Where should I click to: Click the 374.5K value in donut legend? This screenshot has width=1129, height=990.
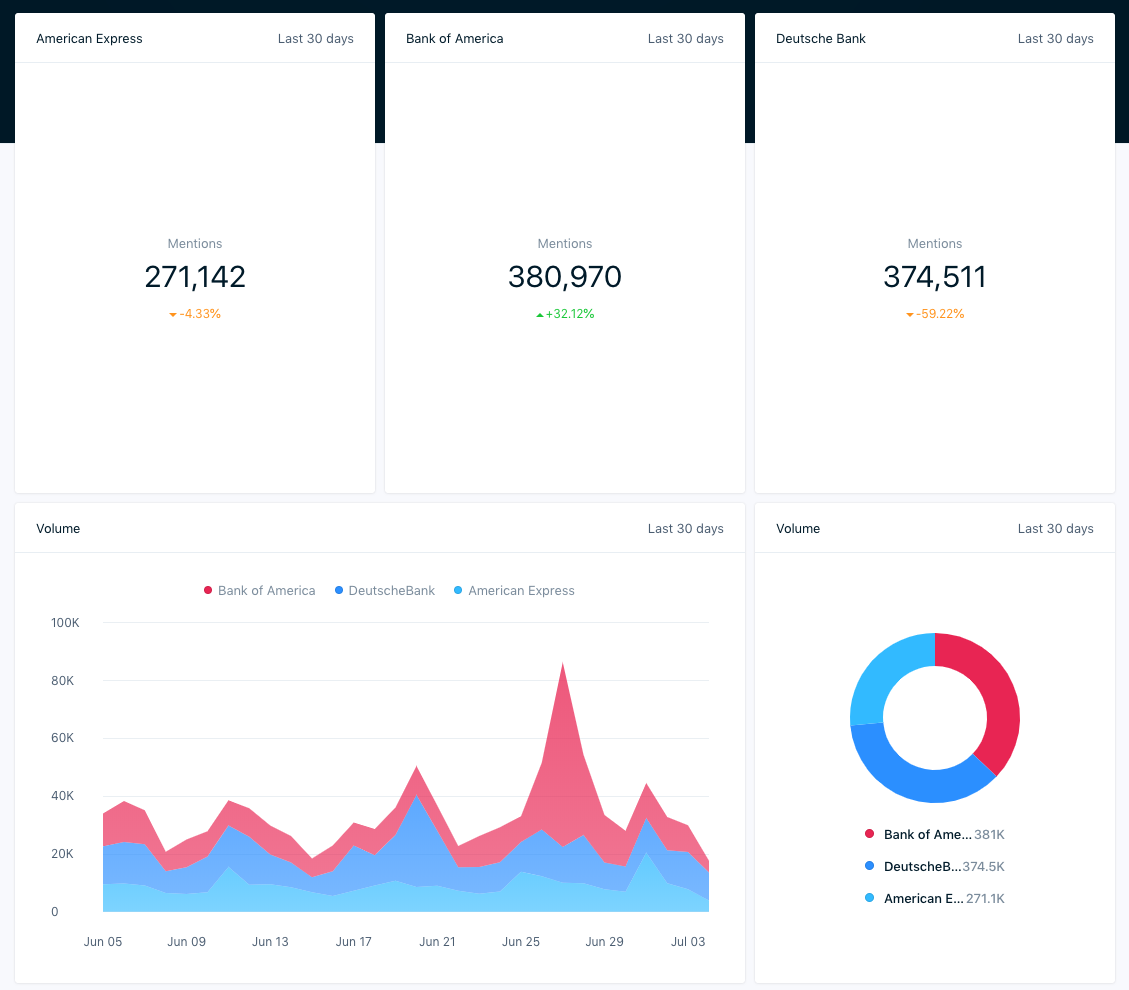[984, 866]
